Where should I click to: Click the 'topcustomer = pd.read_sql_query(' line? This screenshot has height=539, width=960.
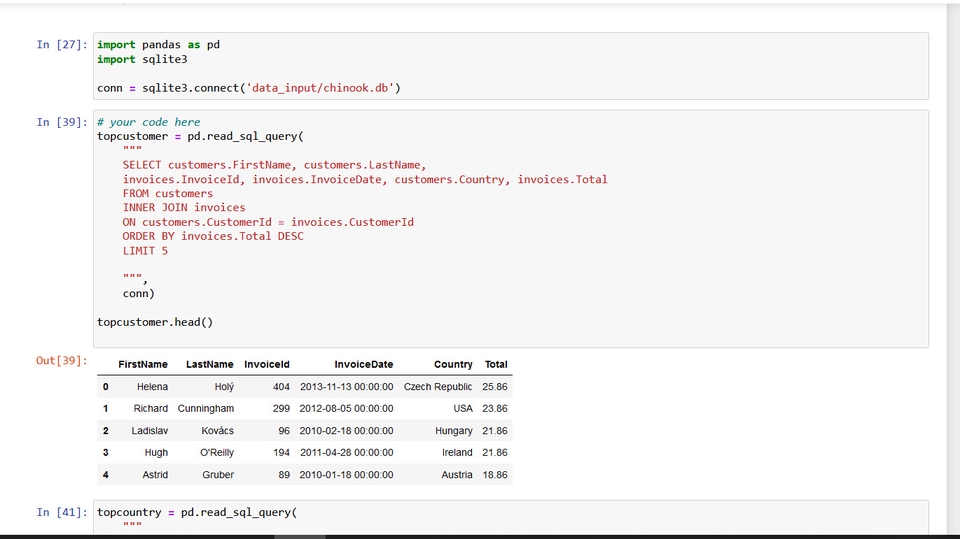point(200,136)
